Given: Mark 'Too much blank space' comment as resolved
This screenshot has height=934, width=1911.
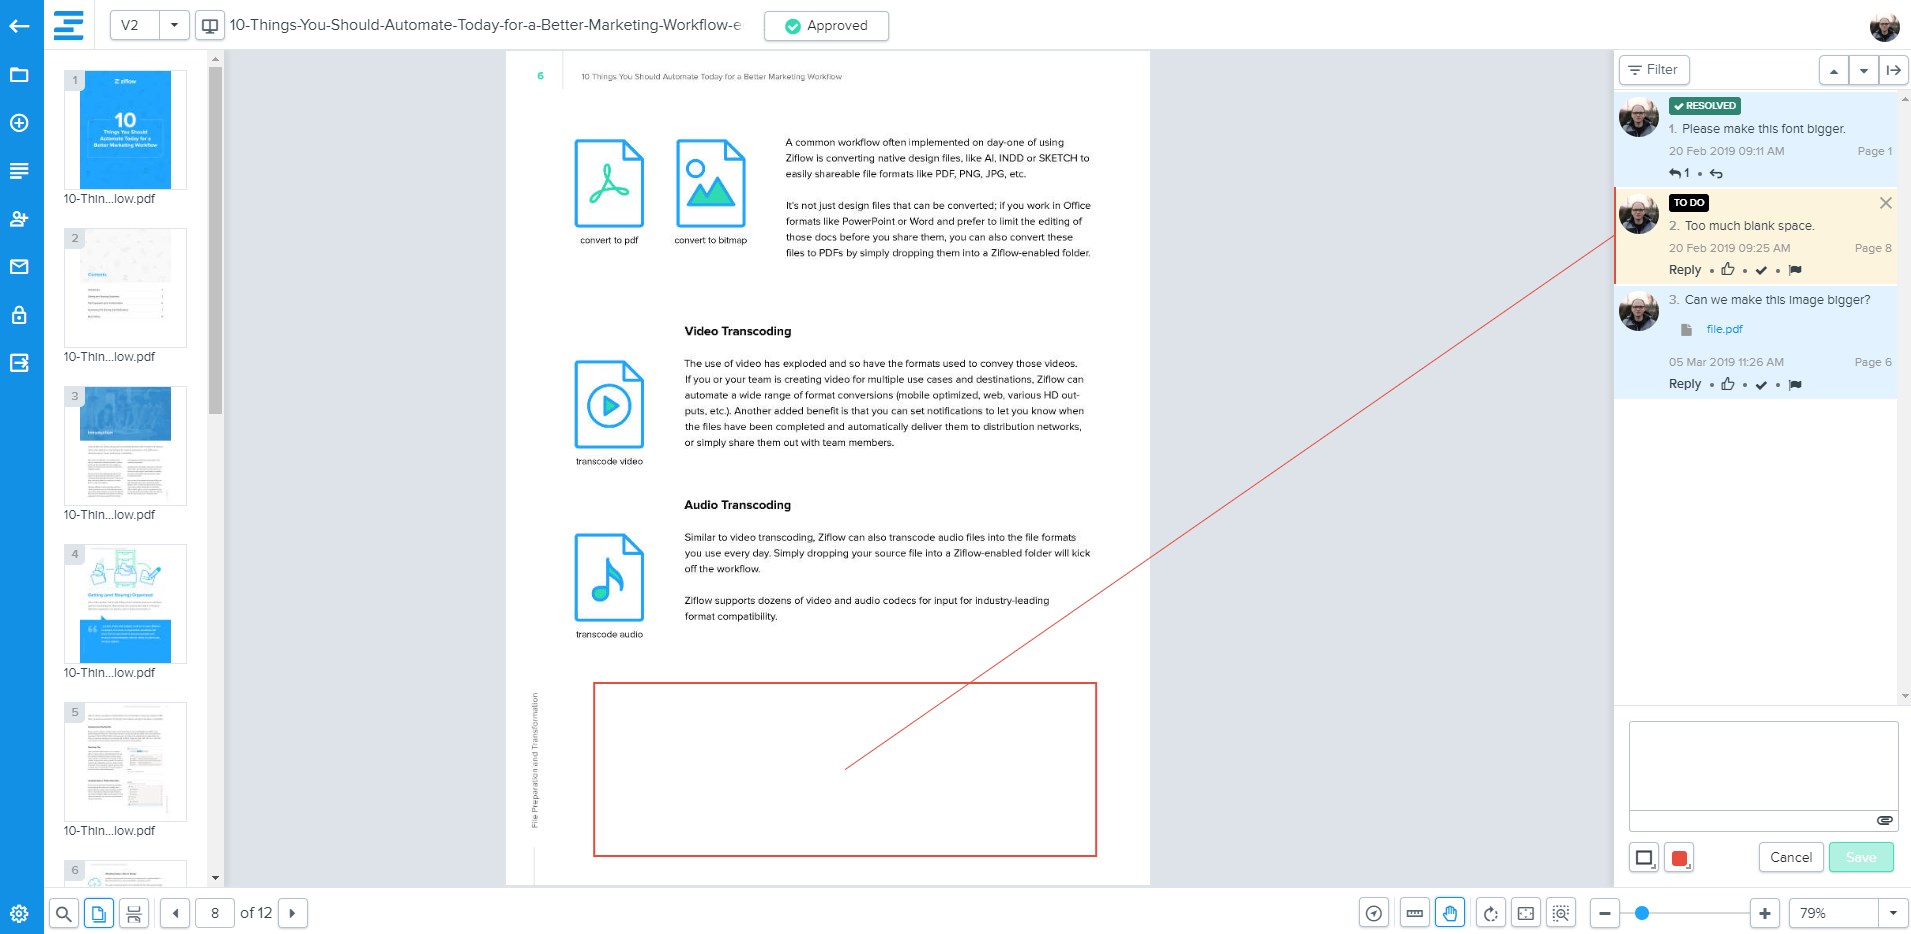Looking at the screenshot, I should tap(1761, 270).
